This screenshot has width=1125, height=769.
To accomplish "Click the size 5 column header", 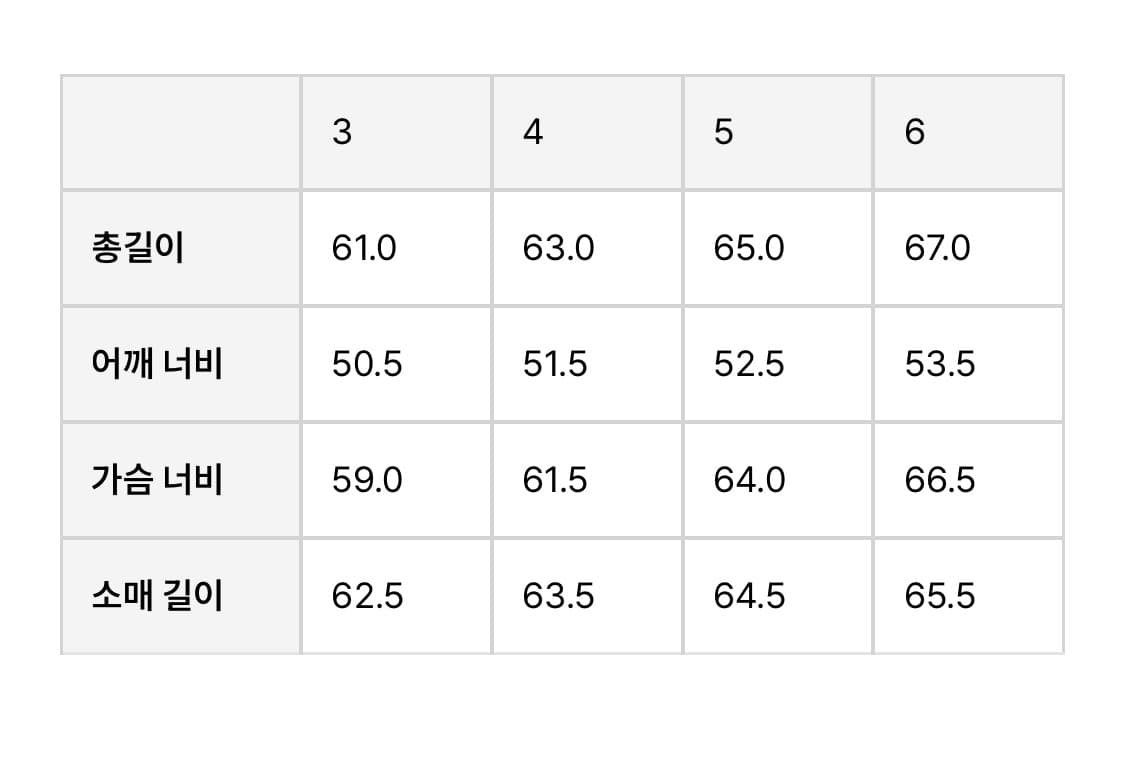I will [x=724, y=132].
